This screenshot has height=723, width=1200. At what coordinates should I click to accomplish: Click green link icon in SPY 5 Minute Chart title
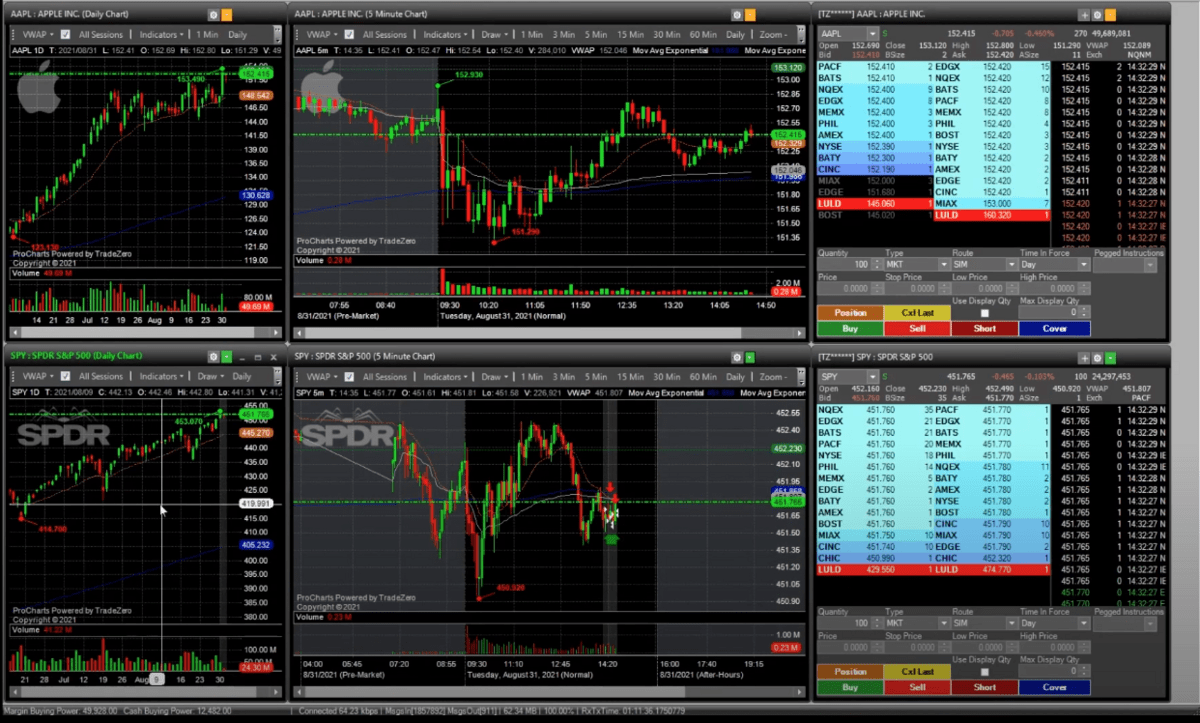point(749,356)
